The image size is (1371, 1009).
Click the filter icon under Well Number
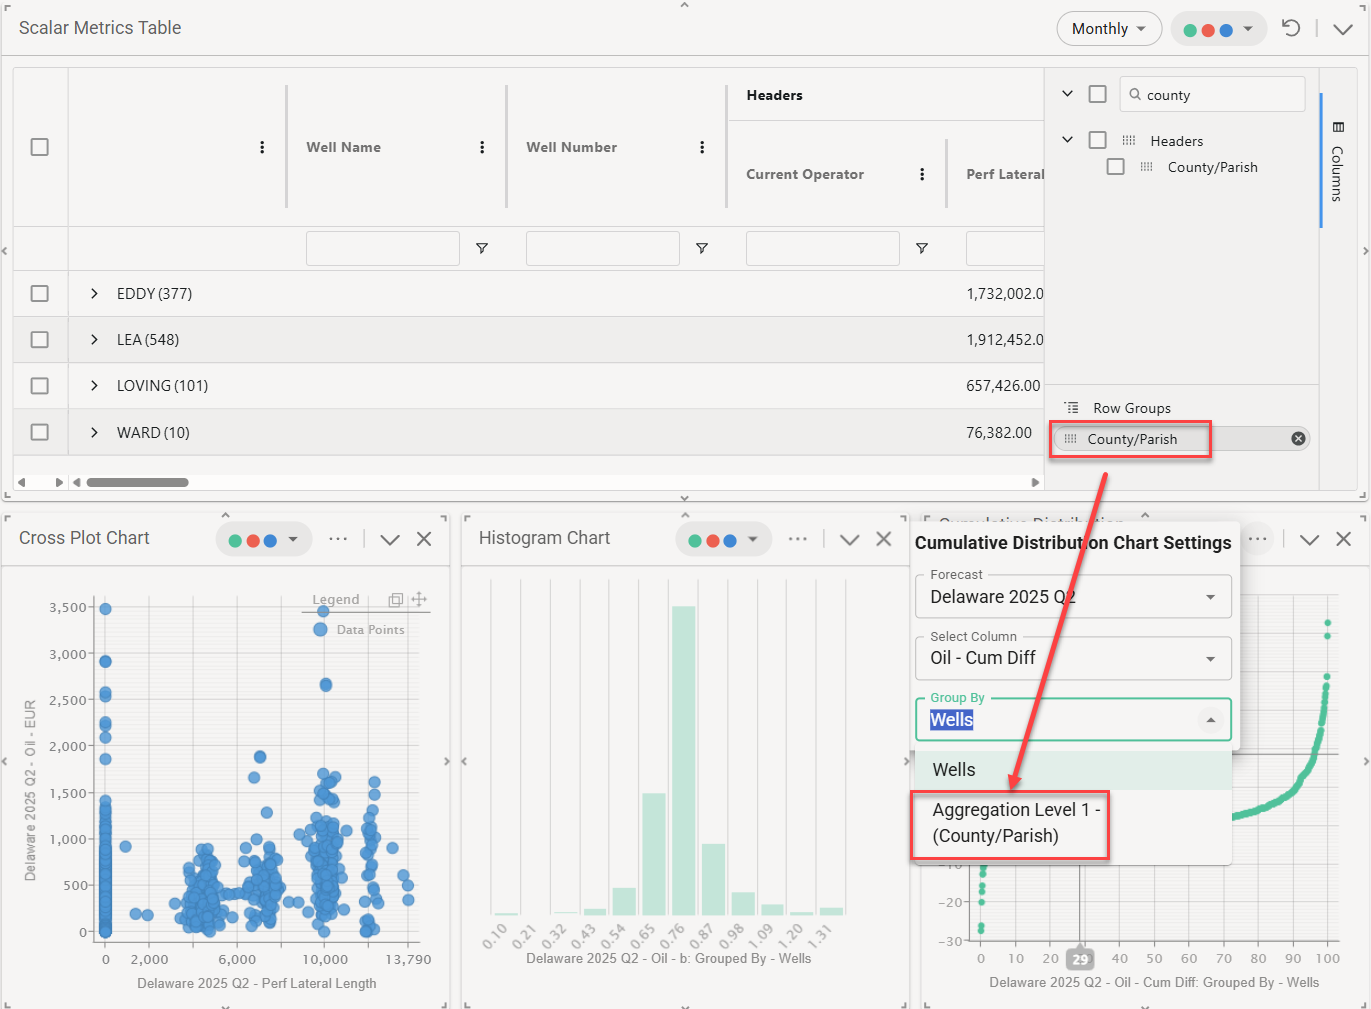point(702,248)
